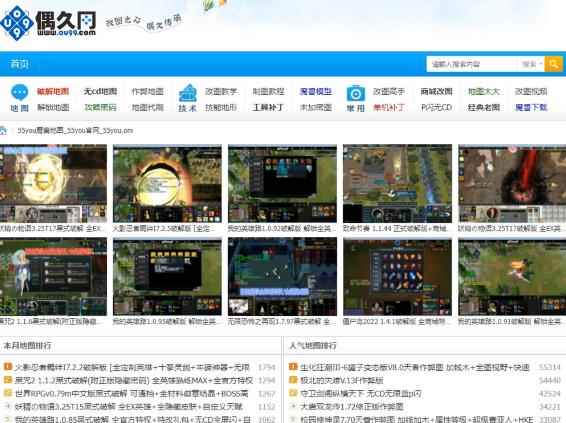Open the red beam map thumbnail in top row
This screenshot has height=423, width=566.
pos(512,183)
